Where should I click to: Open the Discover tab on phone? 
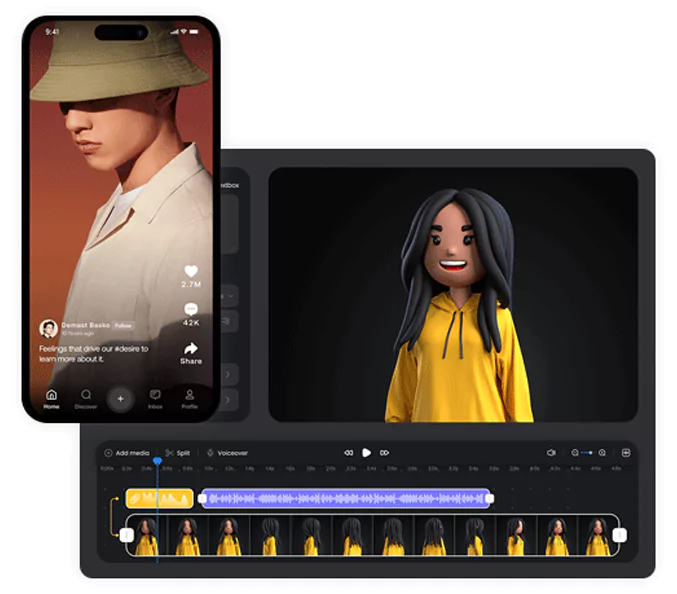tap(86, 398)
